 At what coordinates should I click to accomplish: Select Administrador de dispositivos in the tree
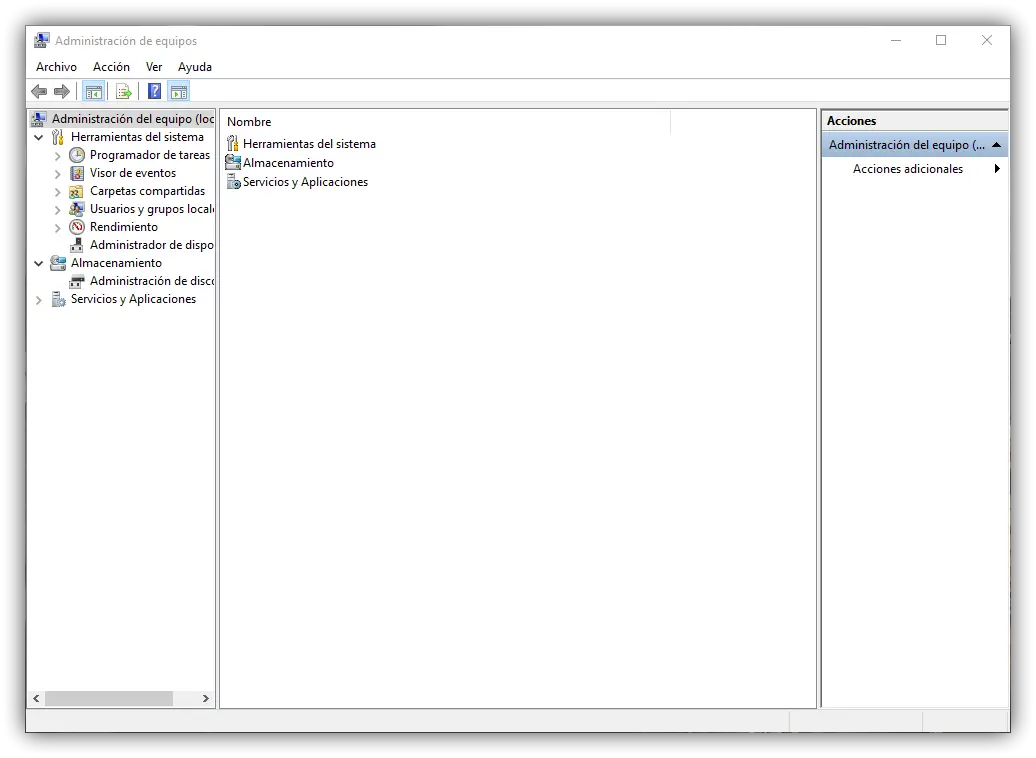point(152,245)
